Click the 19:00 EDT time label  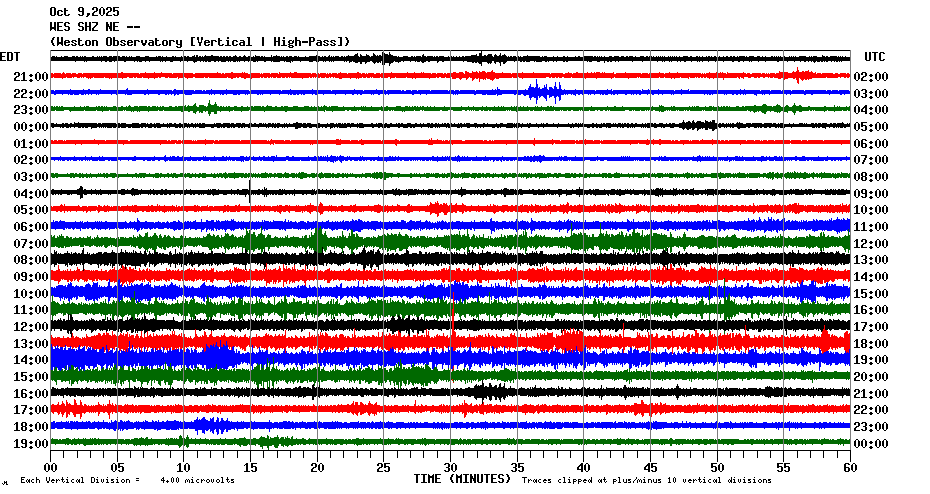tap(32, 443)
